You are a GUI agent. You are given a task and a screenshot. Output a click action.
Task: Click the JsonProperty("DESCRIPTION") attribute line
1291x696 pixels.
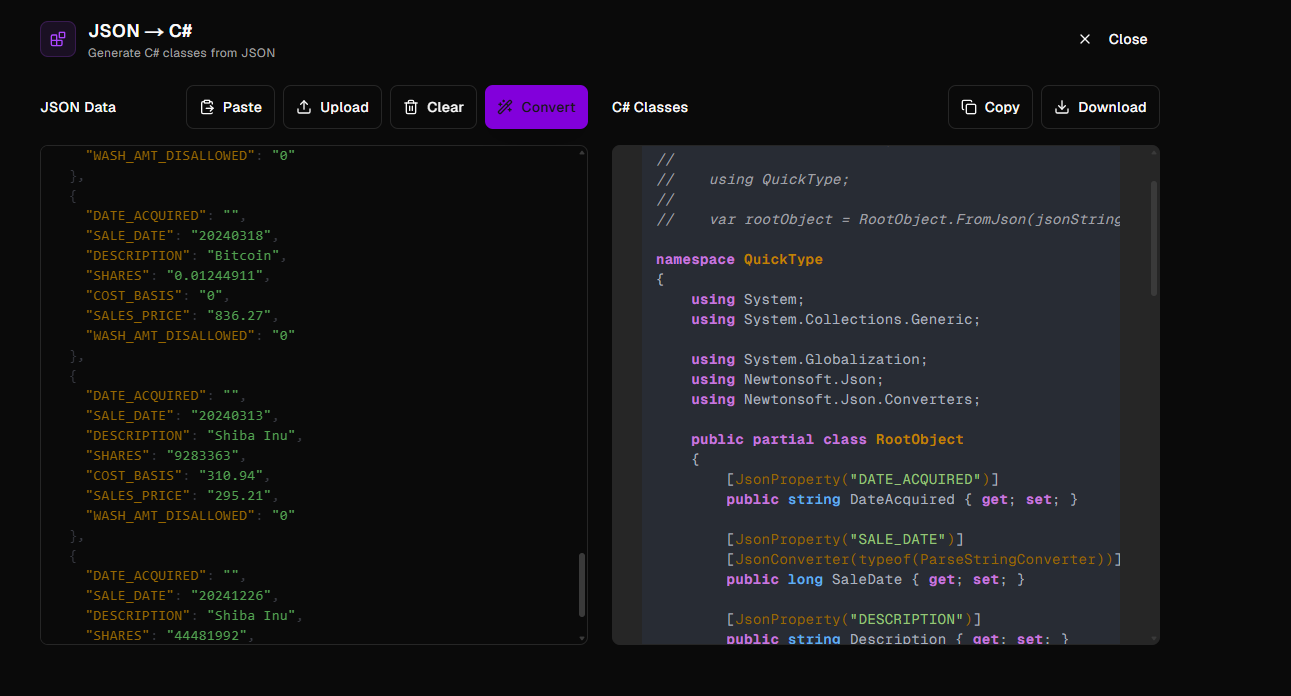point(854,619)
